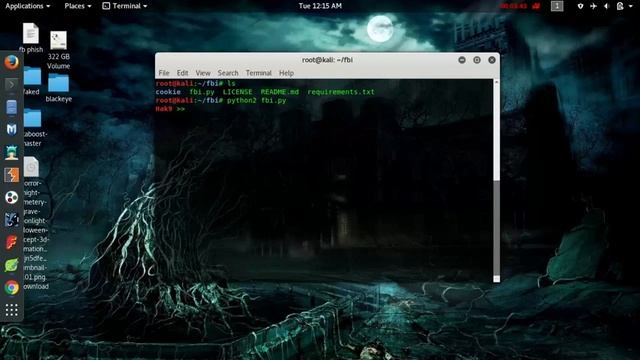640x360 pixels.
Task: Open the terminal Edit menu
Action: pyautogui.click(x=182, y=73)
